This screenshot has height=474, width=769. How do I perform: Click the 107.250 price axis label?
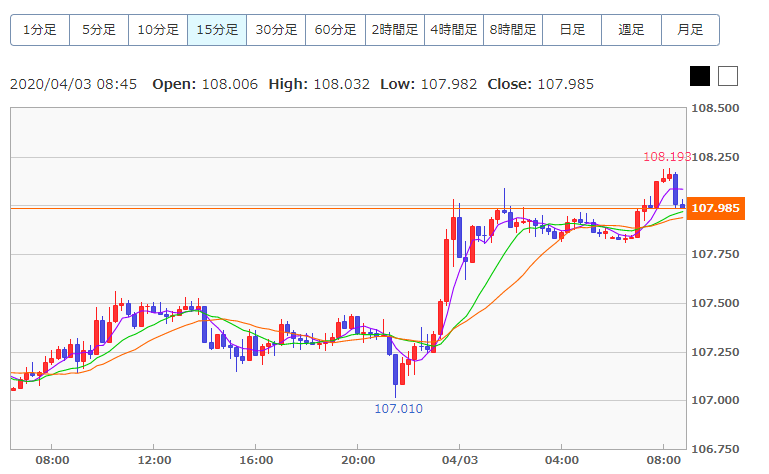coord(715,352)
